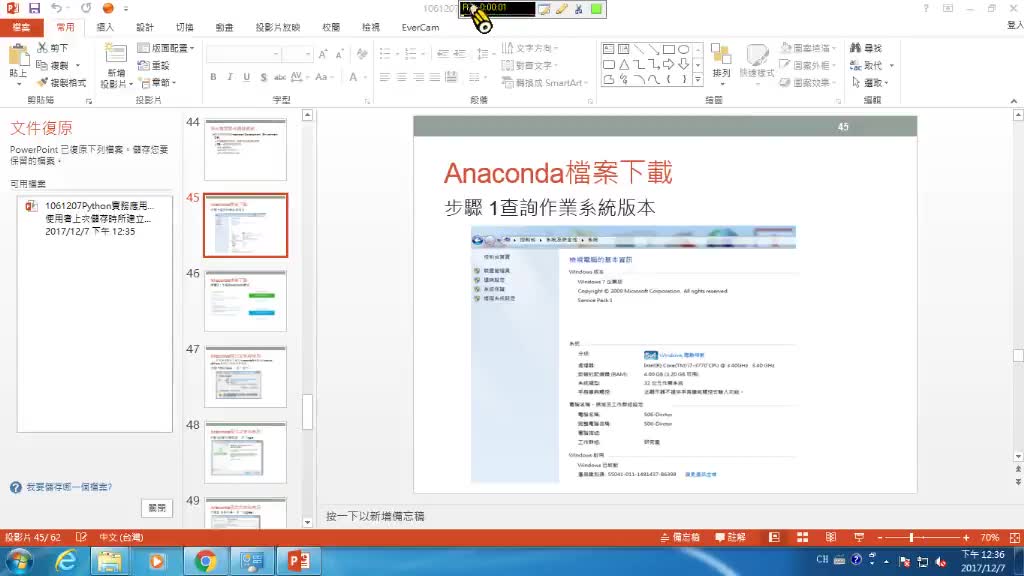
Task: Click thumbnail pane scrollbar handle
Action: 307,411
